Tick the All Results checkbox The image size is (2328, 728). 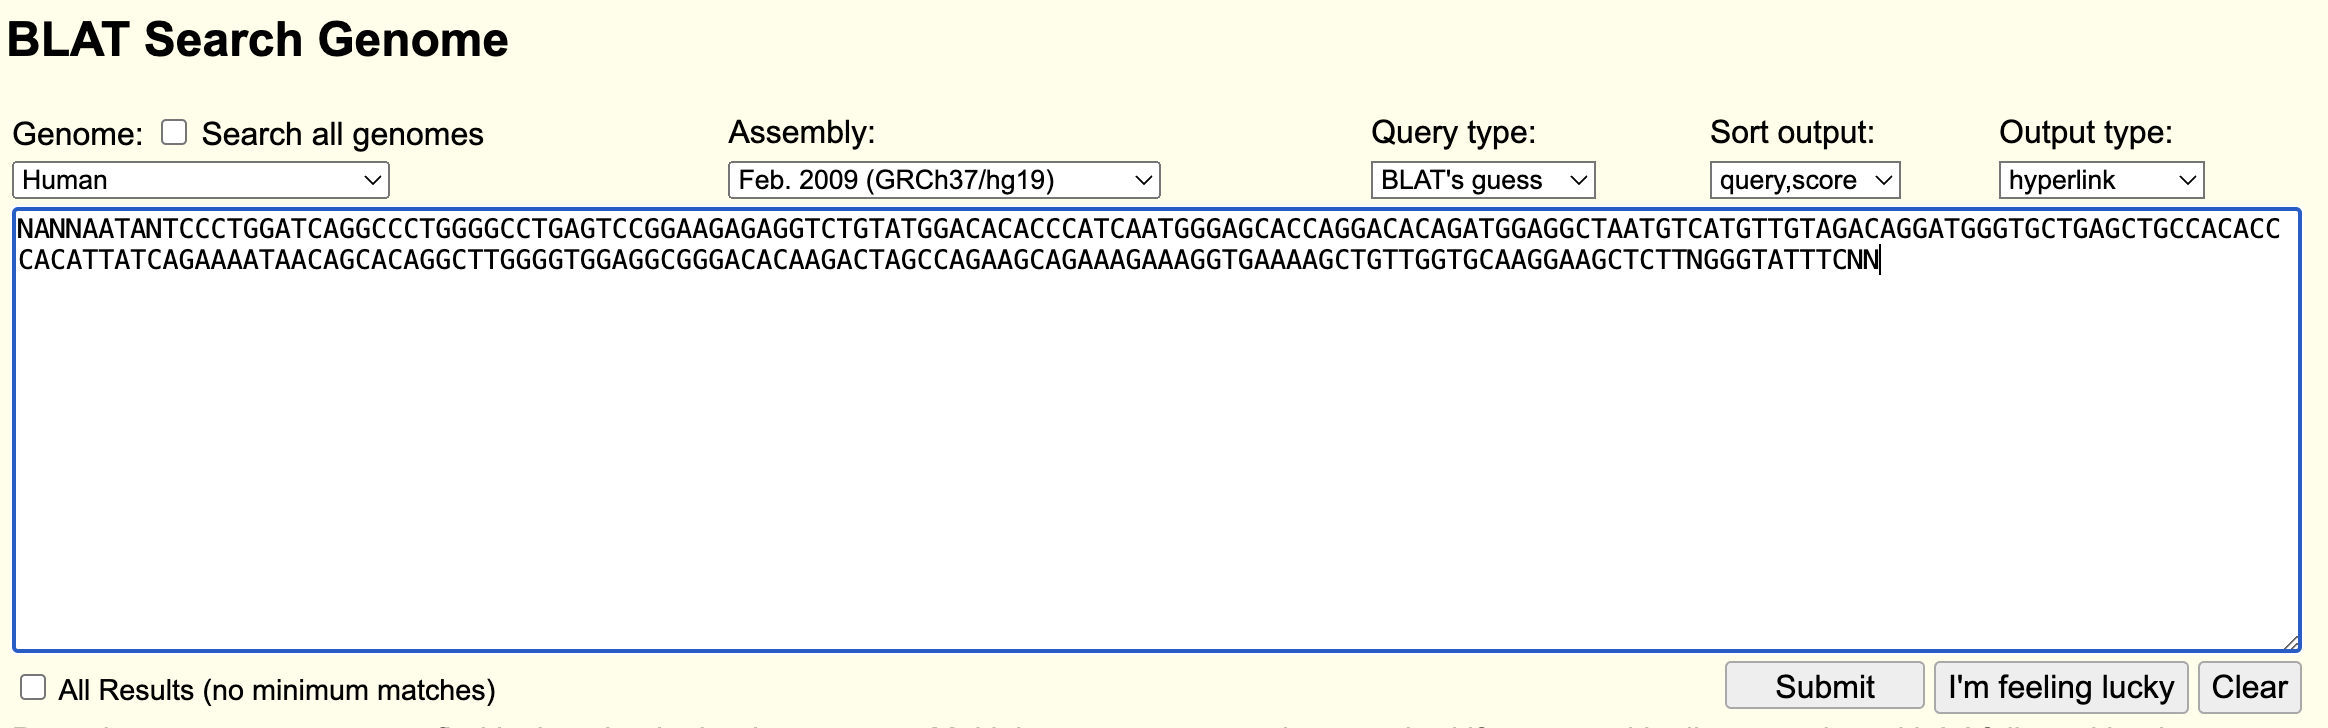coord(33,687)
